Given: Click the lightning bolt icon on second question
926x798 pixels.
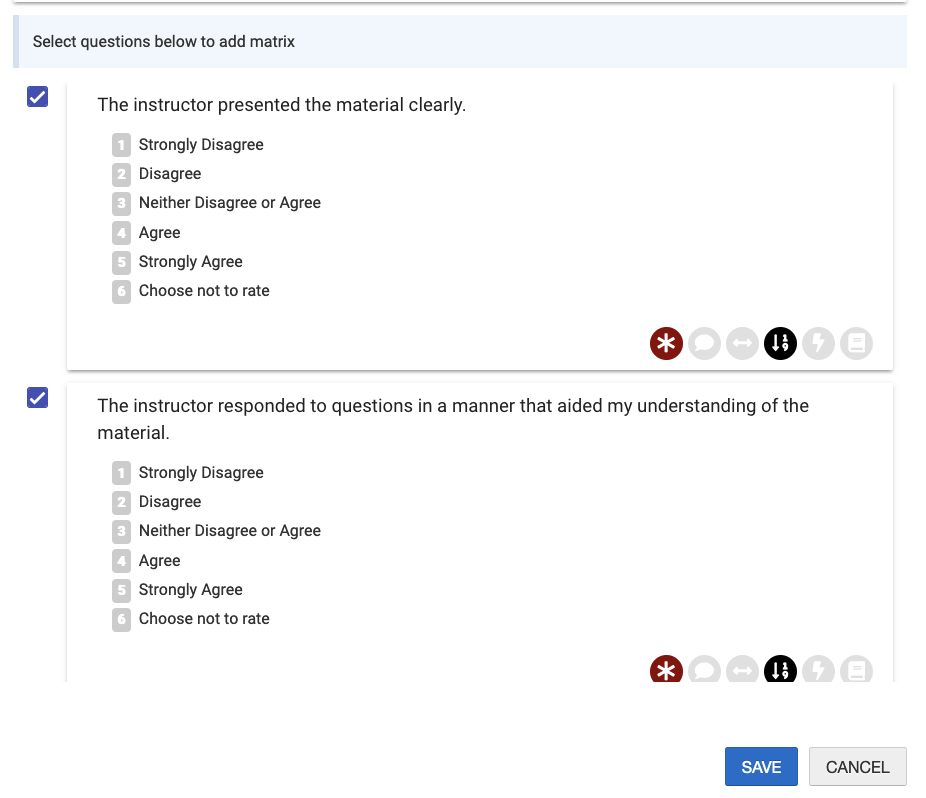Looking at the screenshot, I should point(819,669).
